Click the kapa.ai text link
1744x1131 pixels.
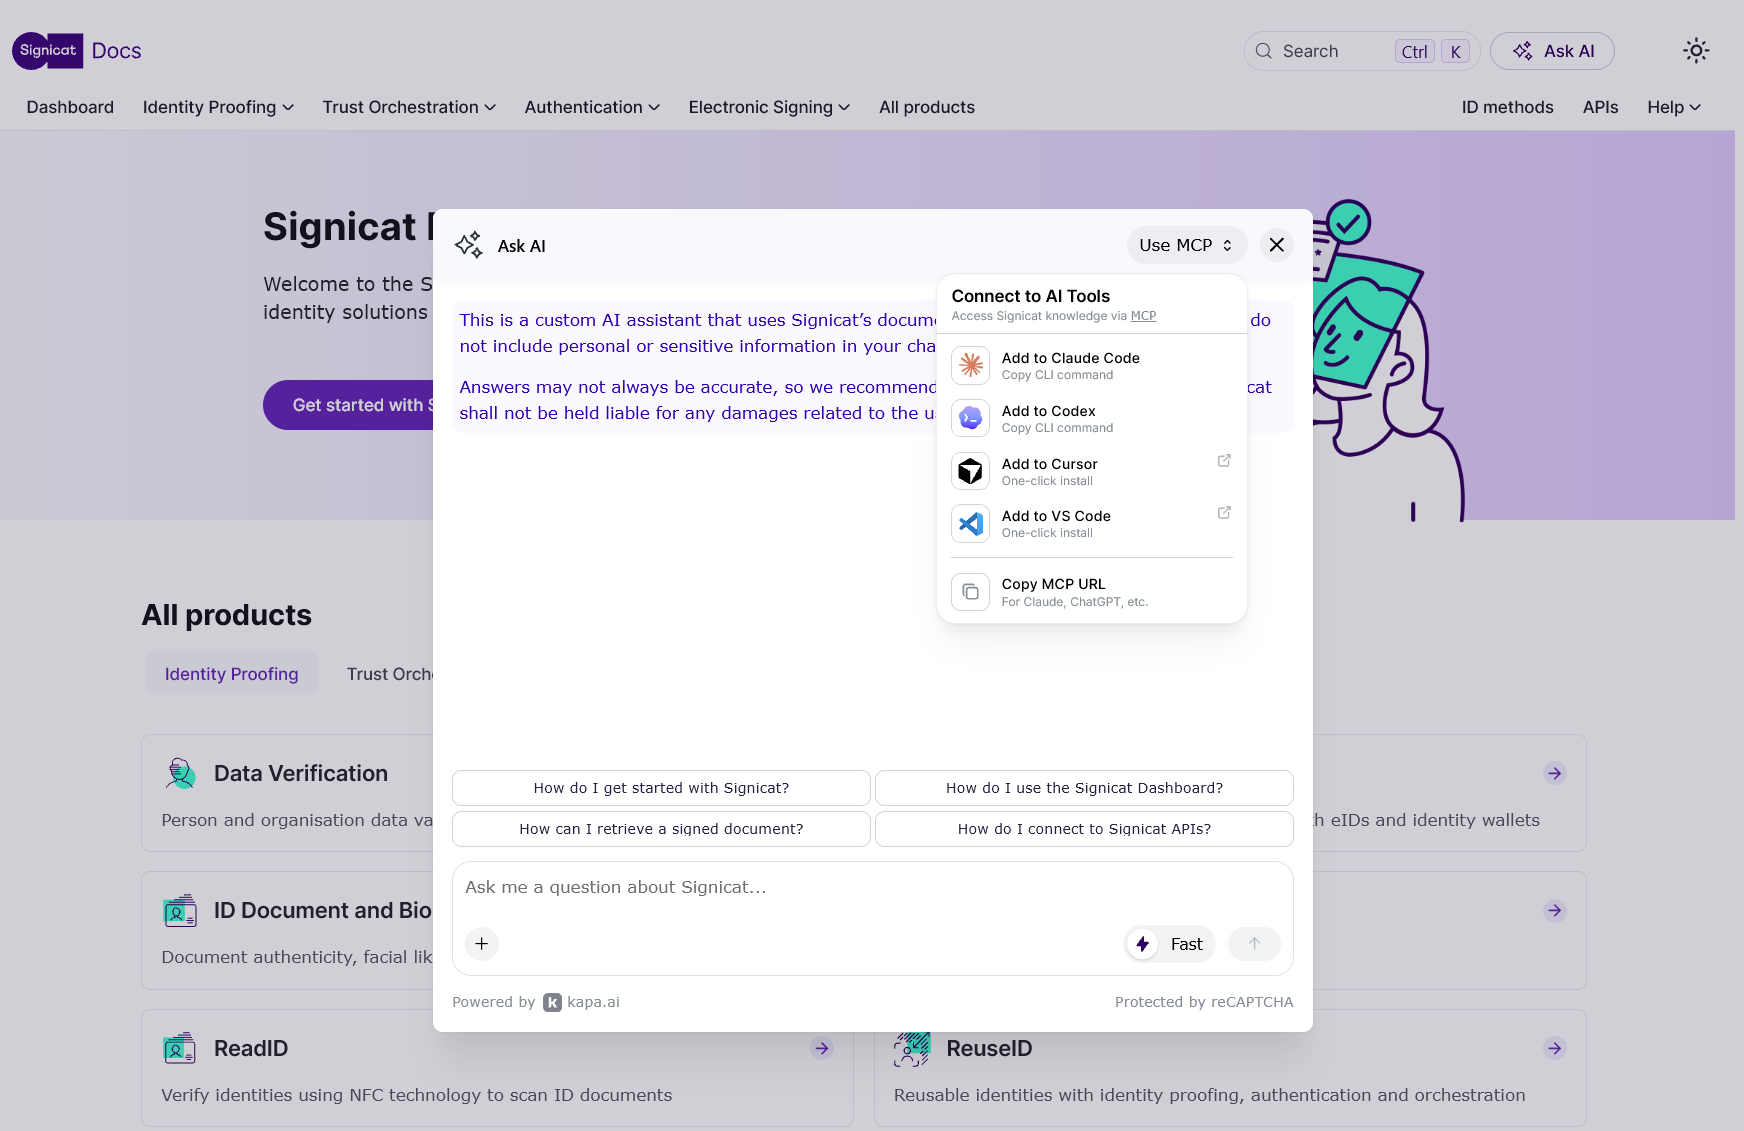(x=593, y=1002)
